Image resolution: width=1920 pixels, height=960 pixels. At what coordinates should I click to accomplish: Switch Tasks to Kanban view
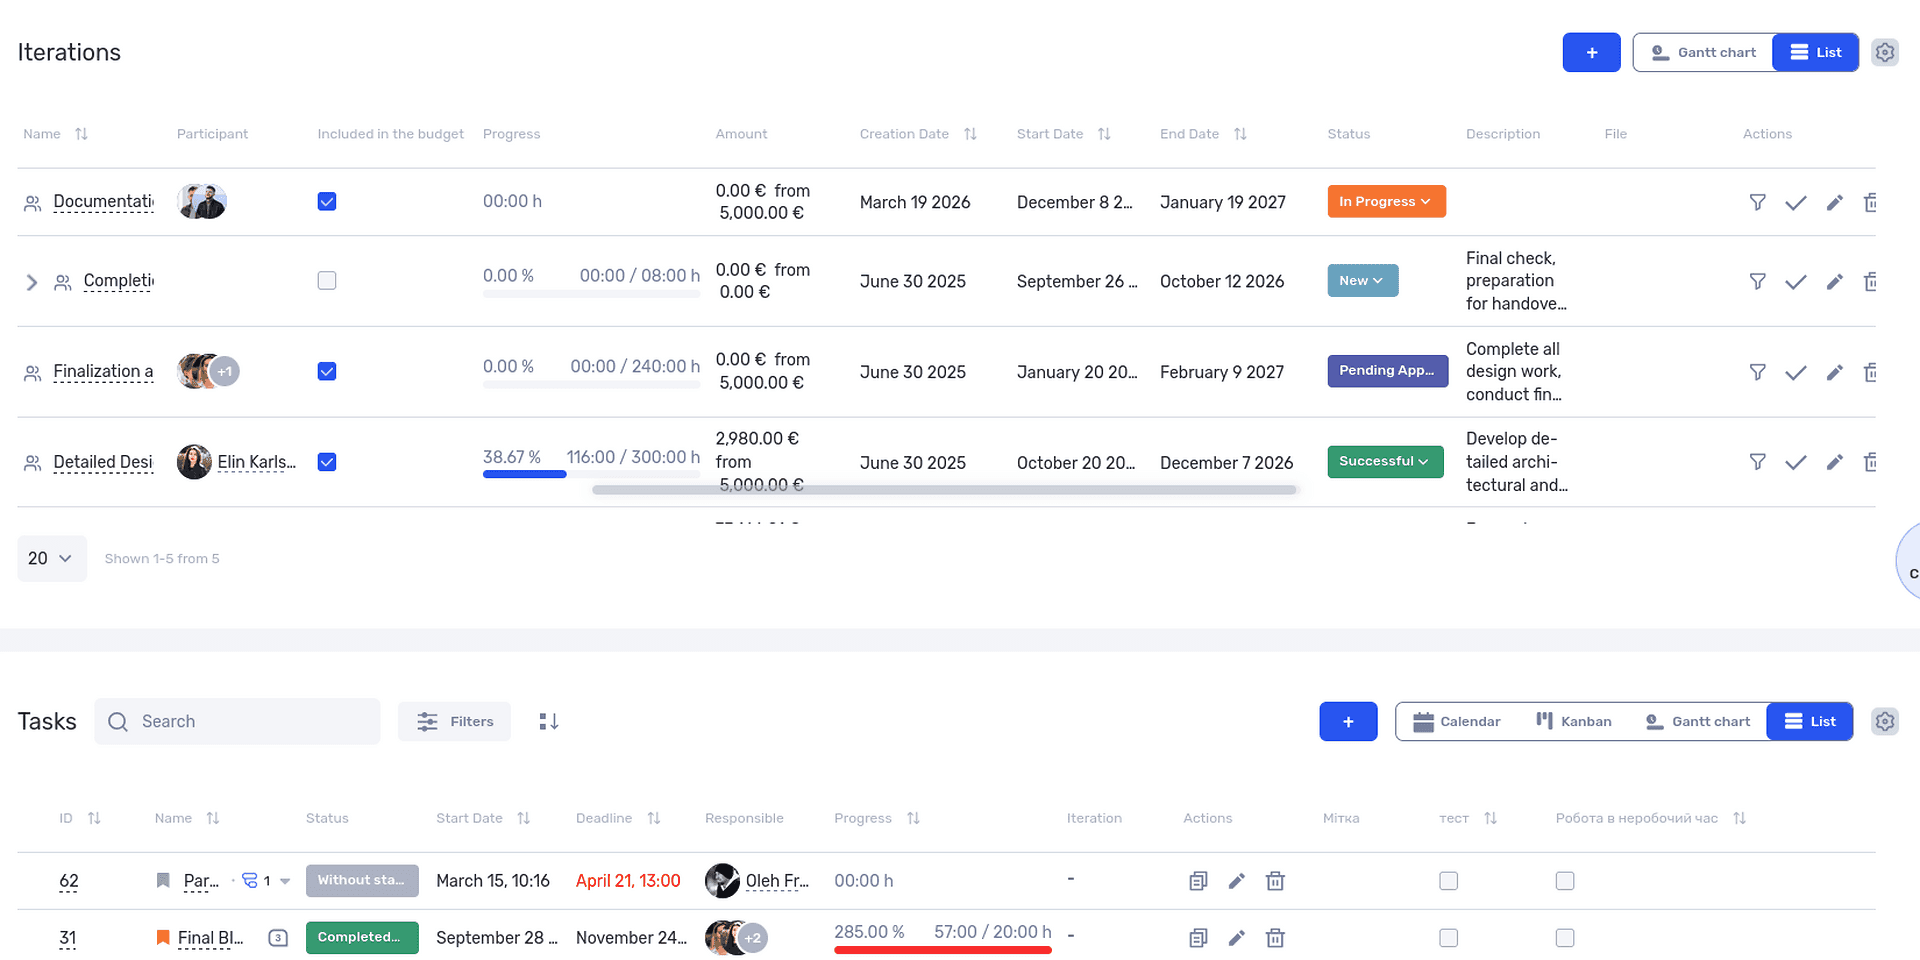coord(1574,721)
